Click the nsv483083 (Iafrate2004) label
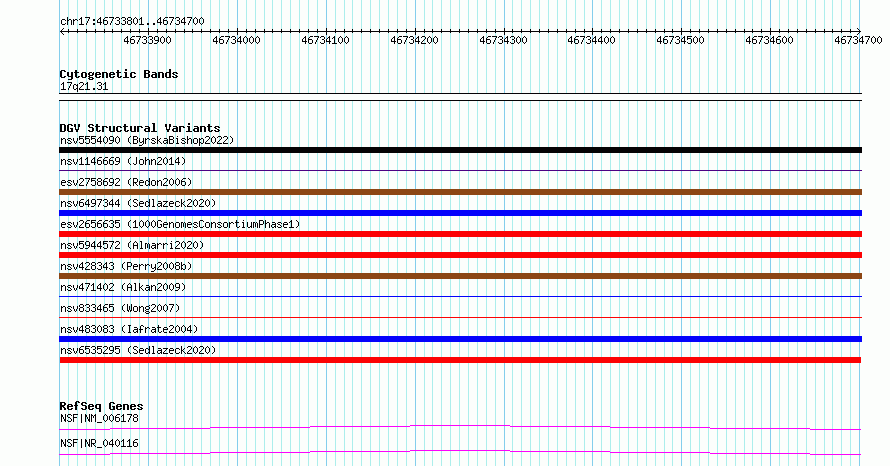This screenshot has height=466, width=890. click(129, 329)
